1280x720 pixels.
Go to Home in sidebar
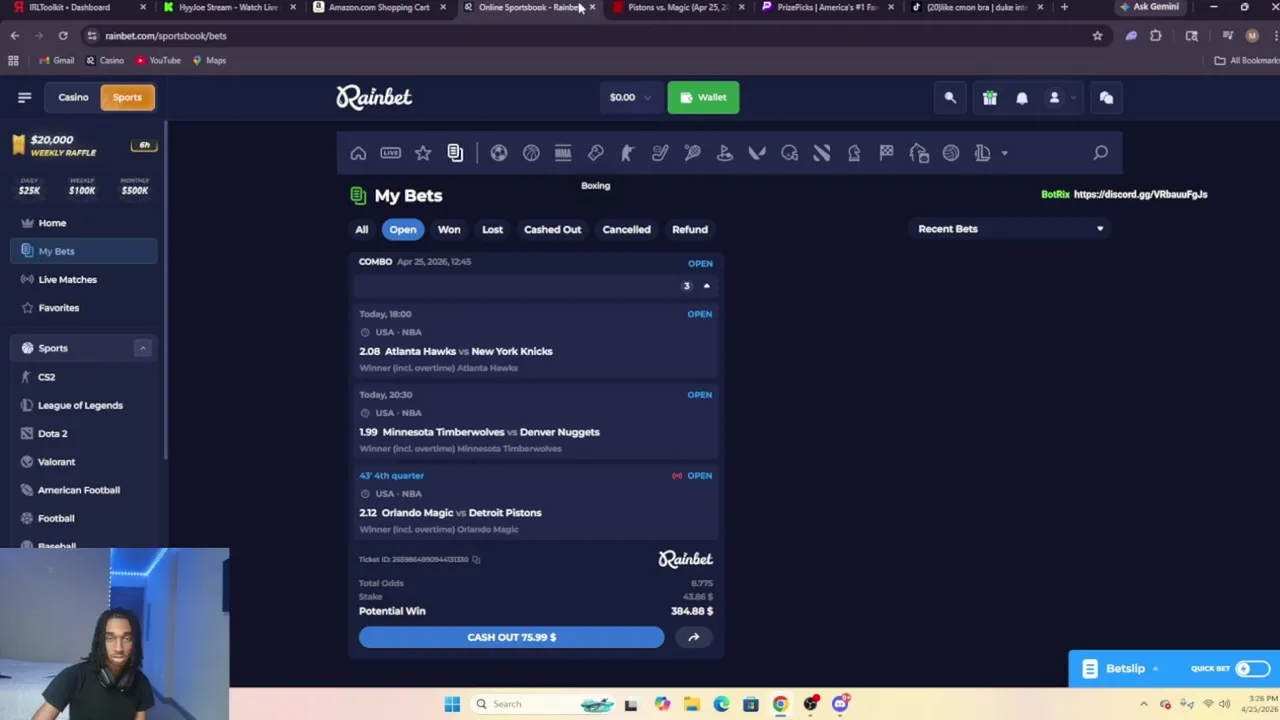pos(84,223)
